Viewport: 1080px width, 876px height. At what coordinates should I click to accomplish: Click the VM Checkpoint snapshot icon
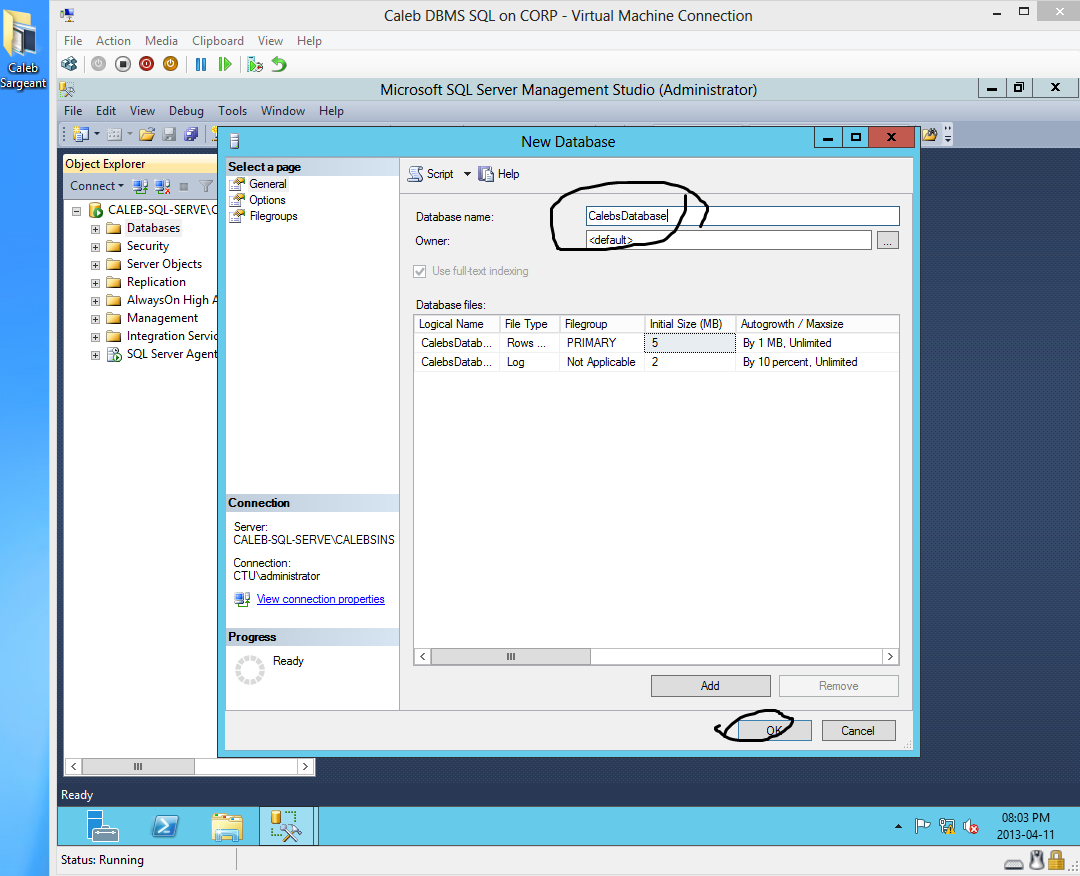tap(255, 64)
